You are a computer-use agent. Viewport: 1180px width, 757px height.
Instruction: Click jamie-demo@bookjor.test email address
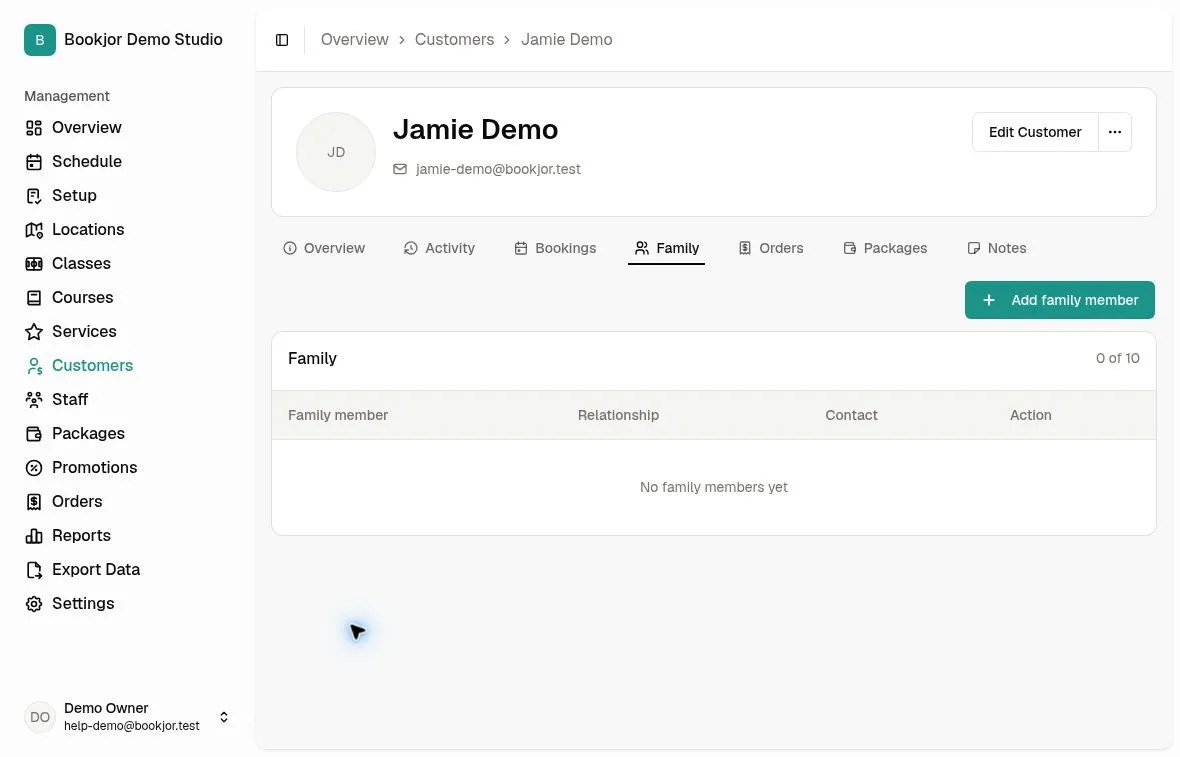pyautogui.click(x=498, y=169)
